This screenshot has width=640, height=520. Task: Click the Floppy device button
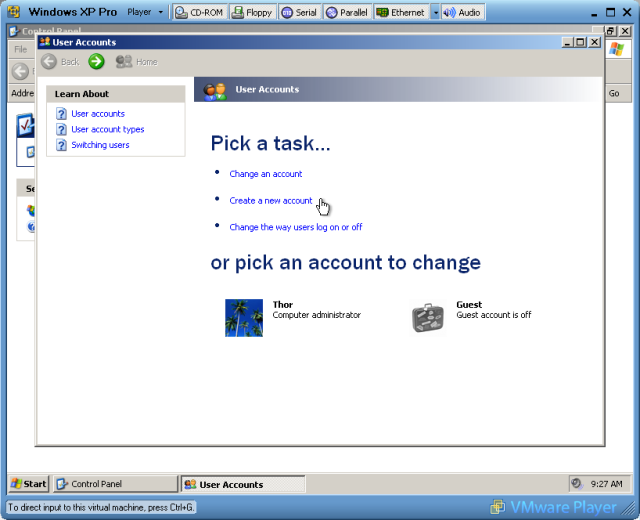pos(252,13)
